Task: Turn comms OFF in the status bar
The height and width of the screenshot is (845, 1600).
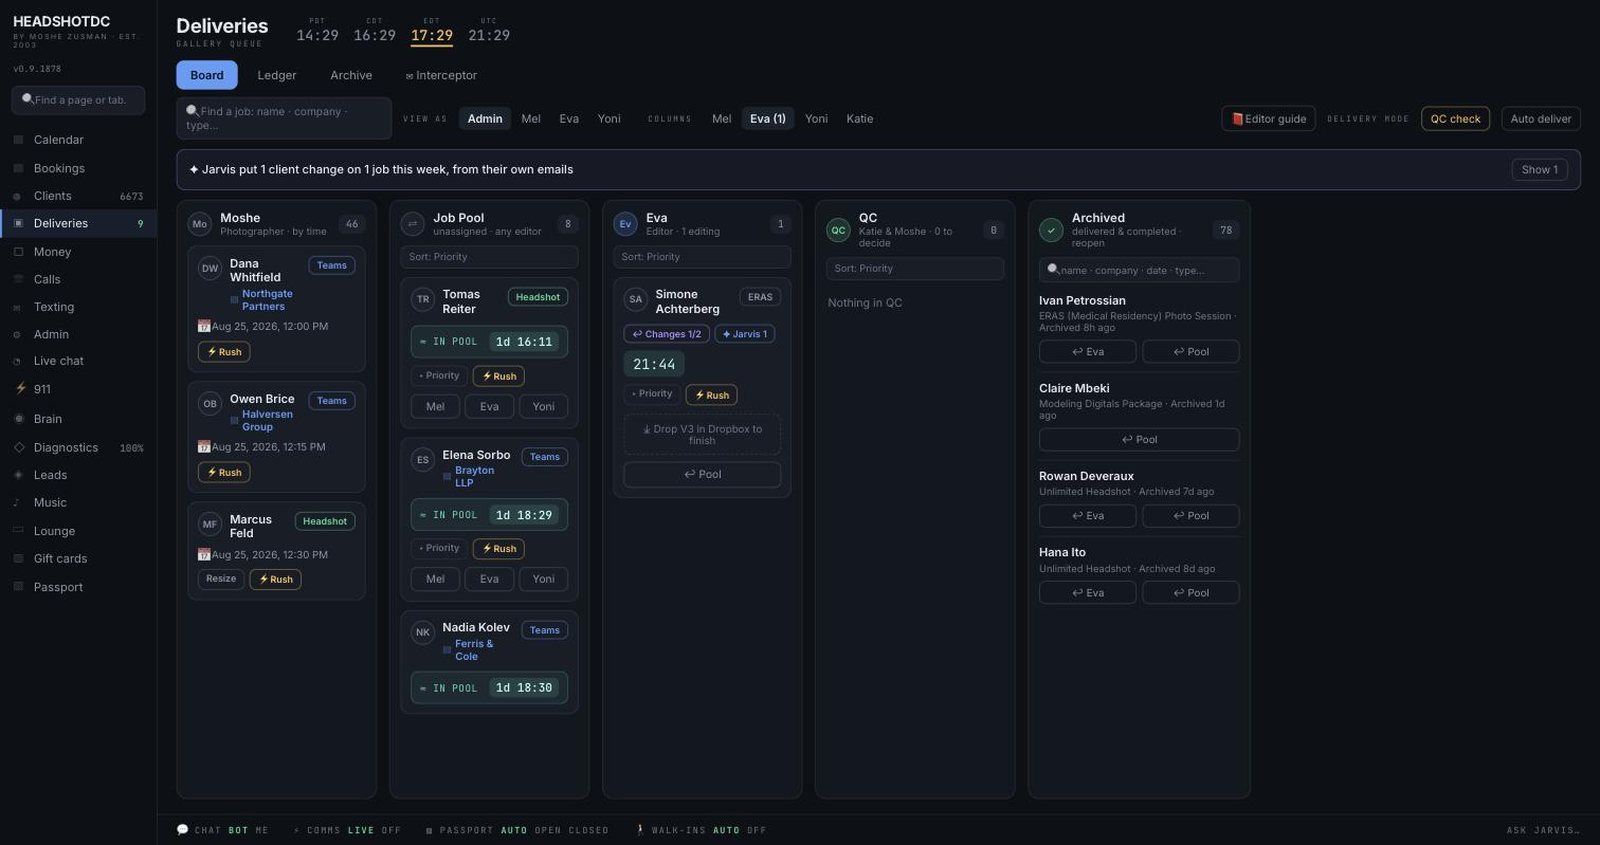Action: click(391, 831)
